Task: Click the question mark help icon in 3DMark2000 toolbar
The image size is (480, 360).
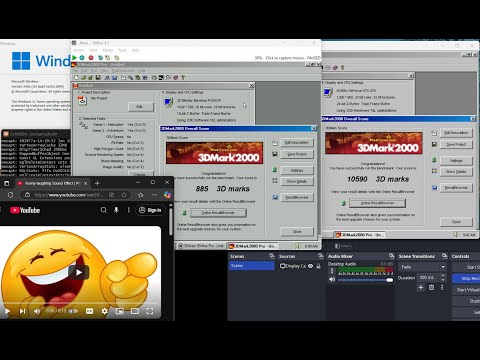Action: 183,77
